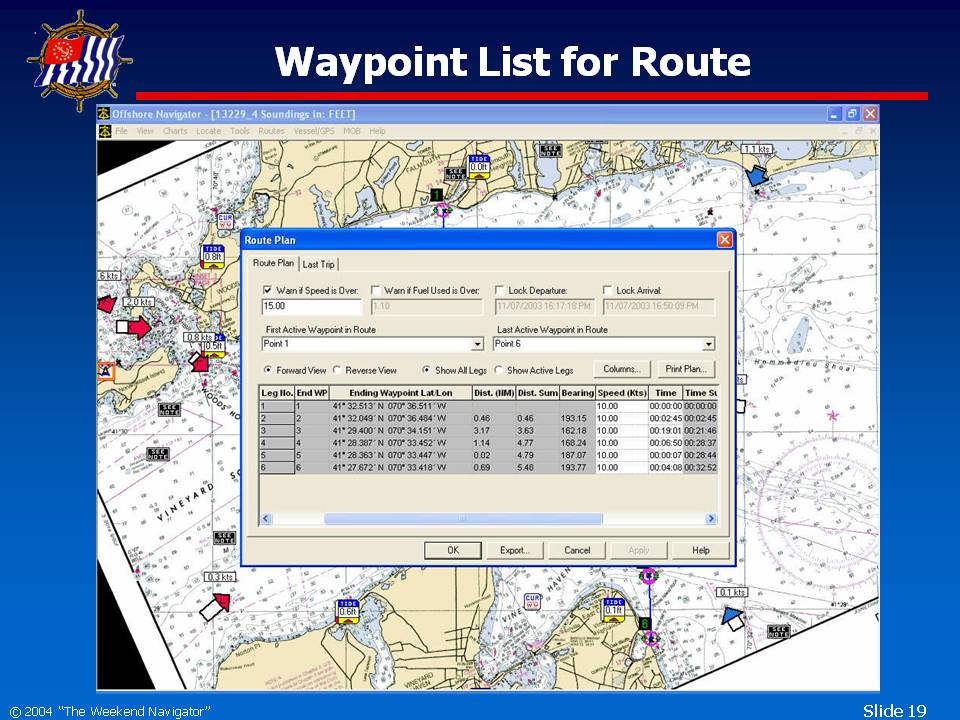Enable the Lock Departure checkbox

click(x=500, y=290)
